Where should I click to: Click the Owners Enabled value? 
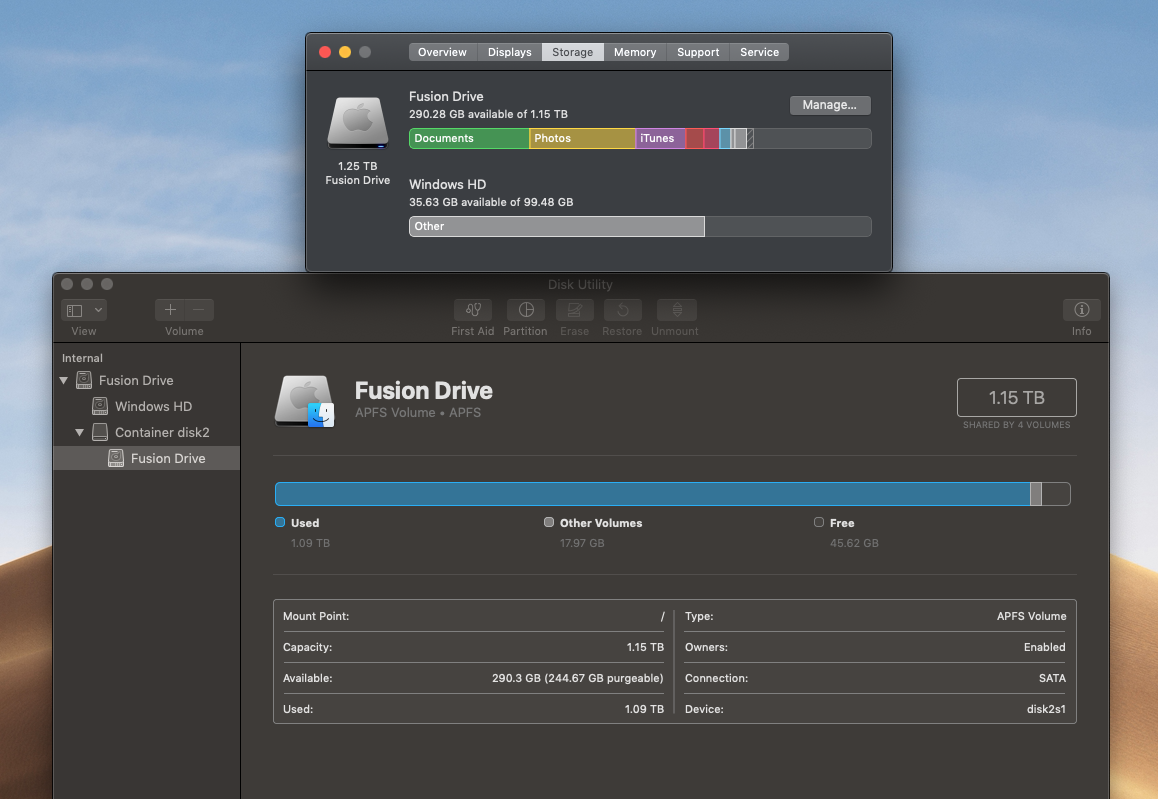pos(1044,647)
